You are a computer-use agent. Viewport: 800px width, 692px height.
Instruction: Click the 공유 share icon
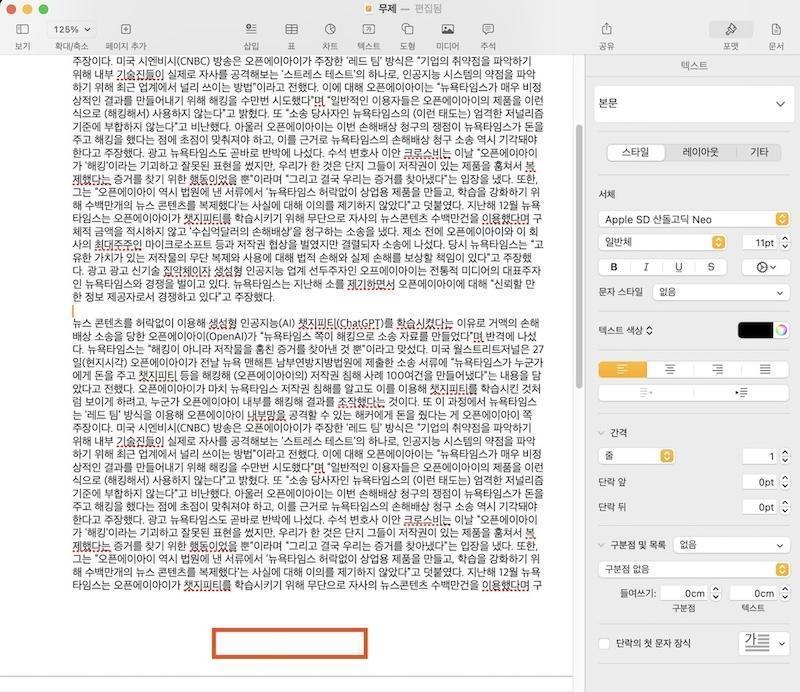(606, 29)
